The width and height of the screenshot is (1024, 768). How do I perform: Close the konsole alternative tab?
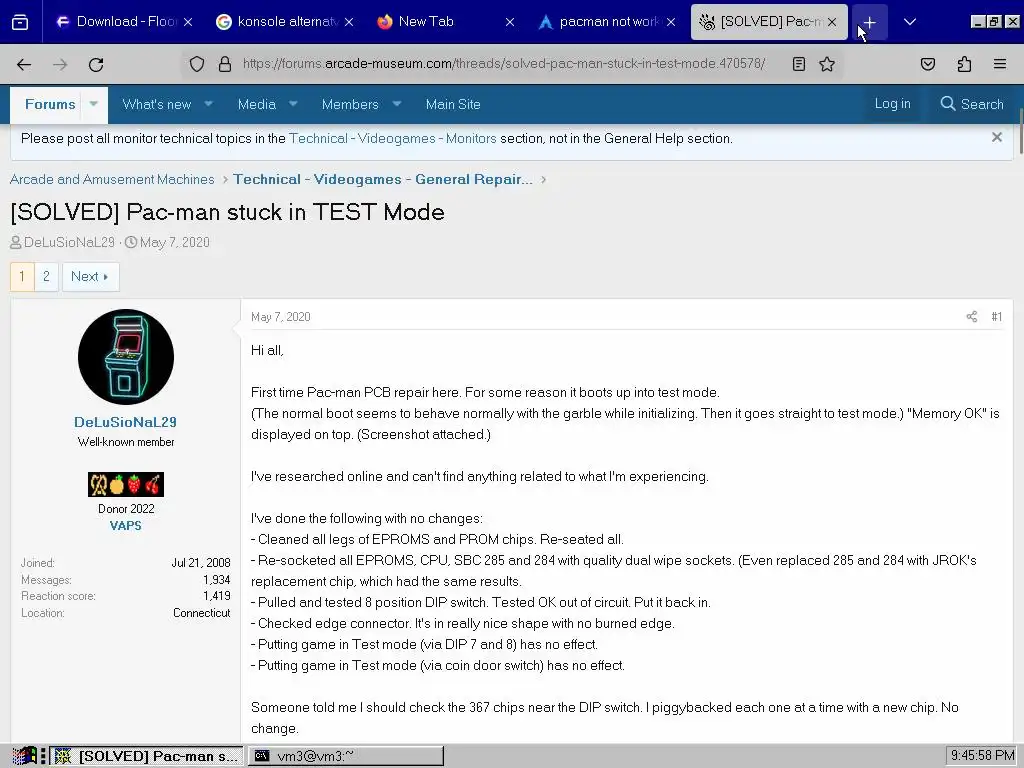[x=349, y=22]
